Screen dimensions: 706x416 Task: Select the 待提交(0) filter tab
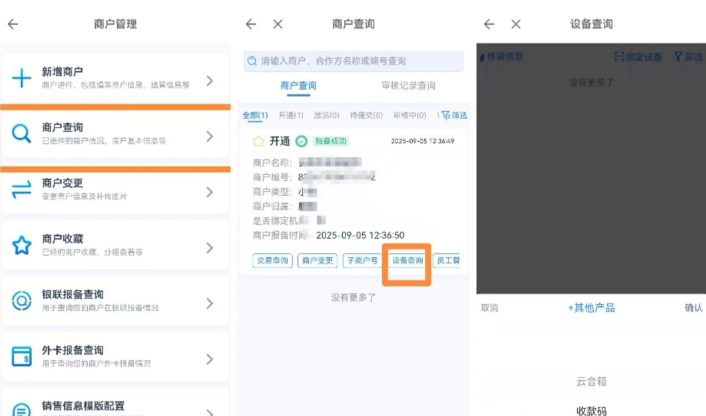click(367, 115)
